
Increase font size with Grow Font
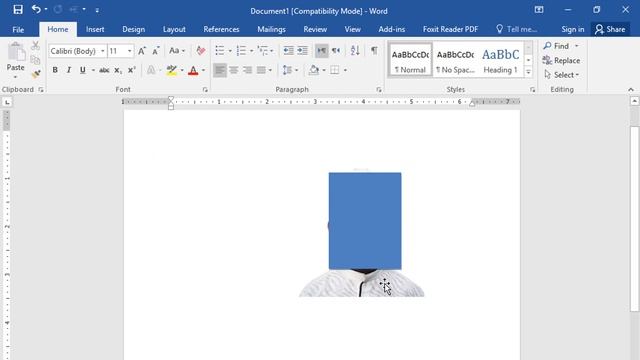pos(142,51)
